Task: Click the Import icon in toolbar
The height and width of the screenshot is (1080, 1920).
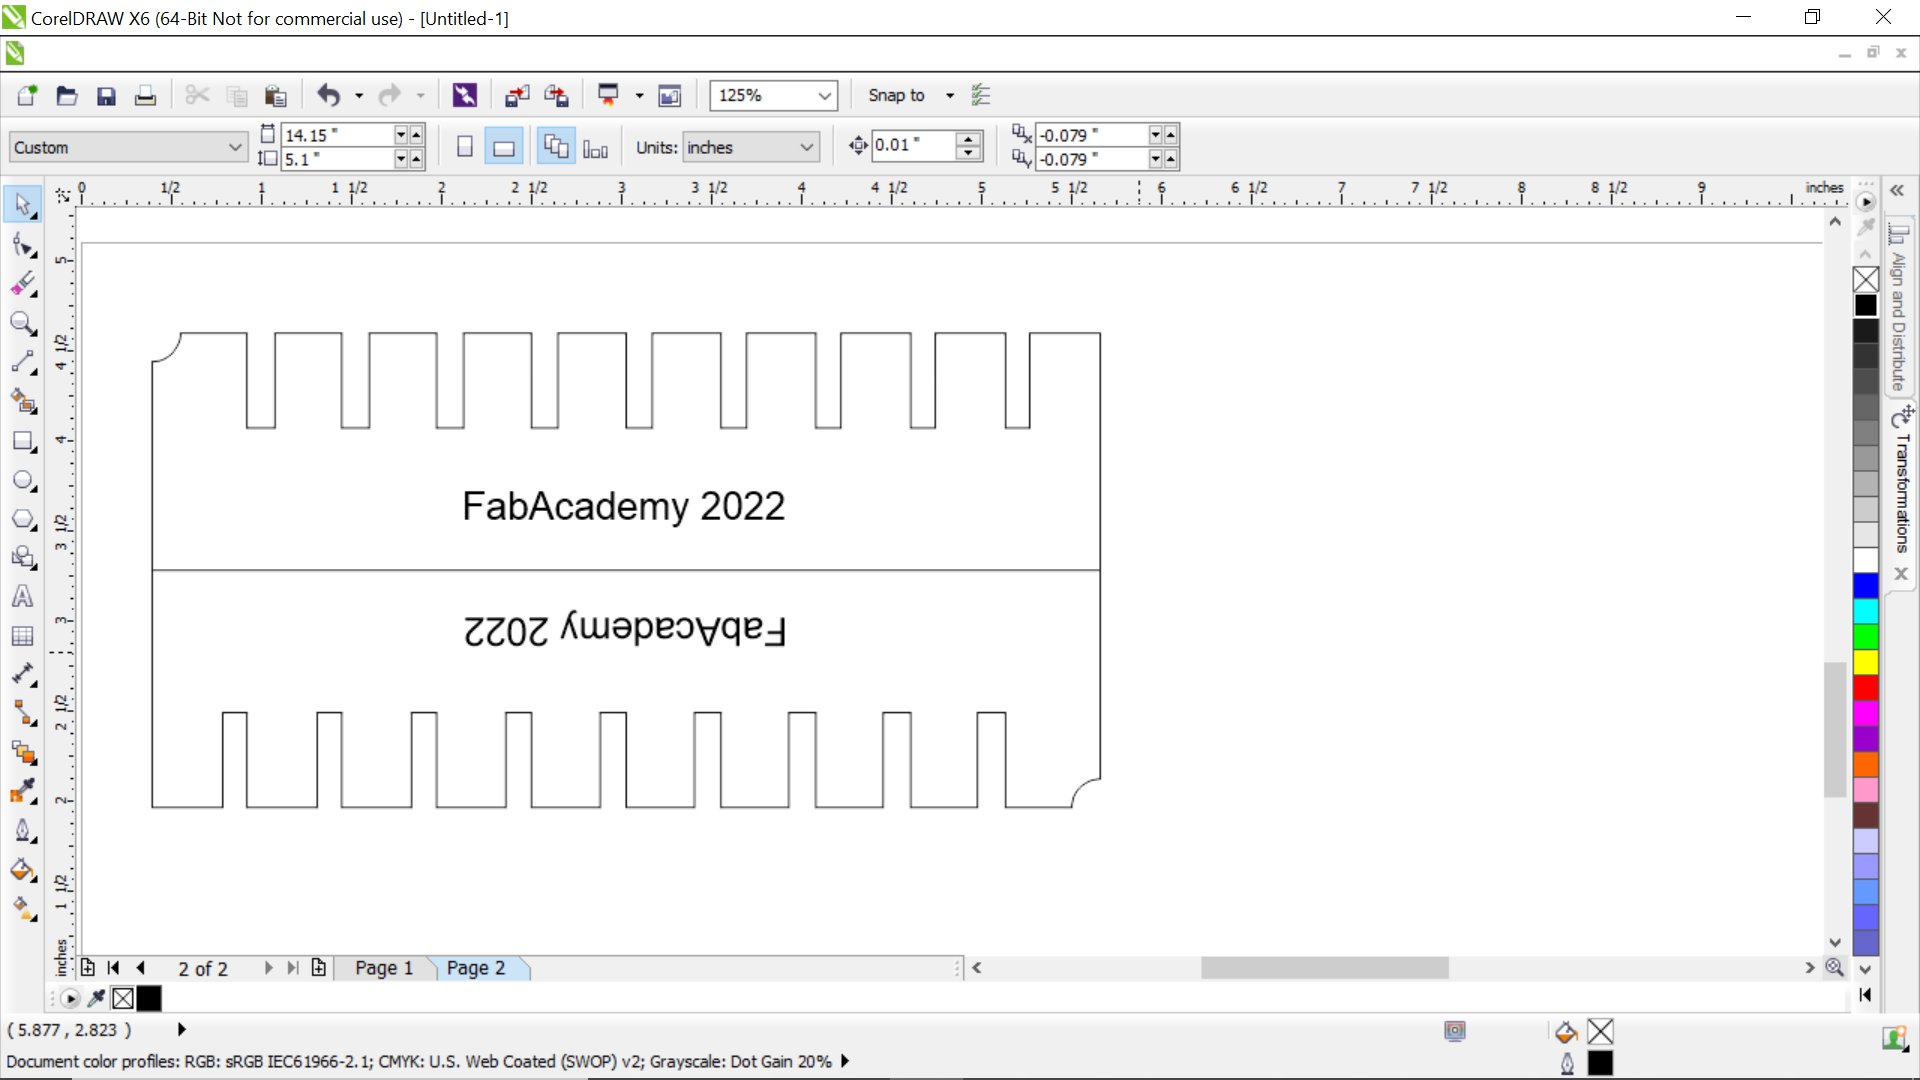Action: click(x=516, y=95)
